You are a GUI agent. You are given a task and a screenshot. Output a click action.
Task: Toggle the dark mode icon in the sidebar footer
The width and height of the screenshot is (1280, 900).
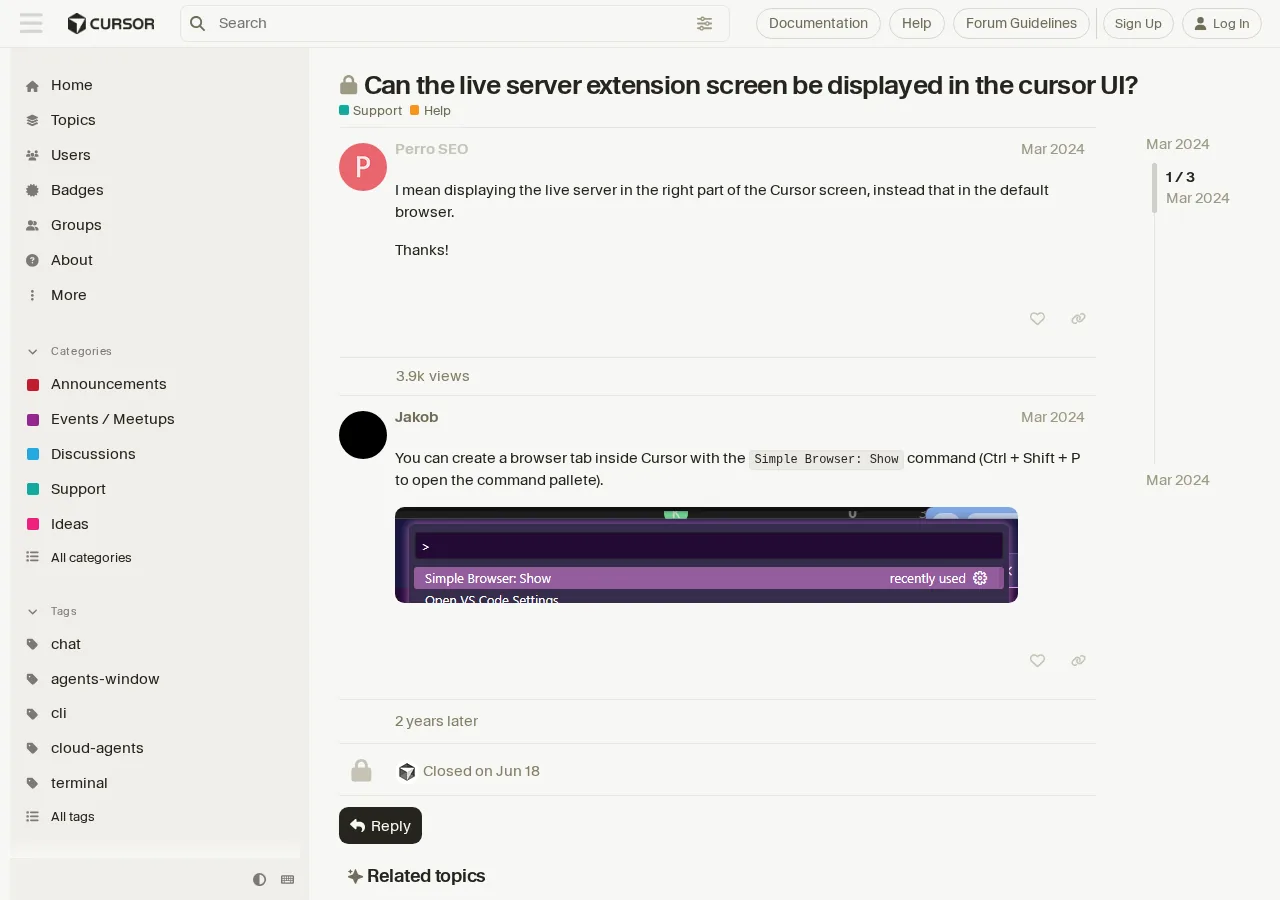260,879
